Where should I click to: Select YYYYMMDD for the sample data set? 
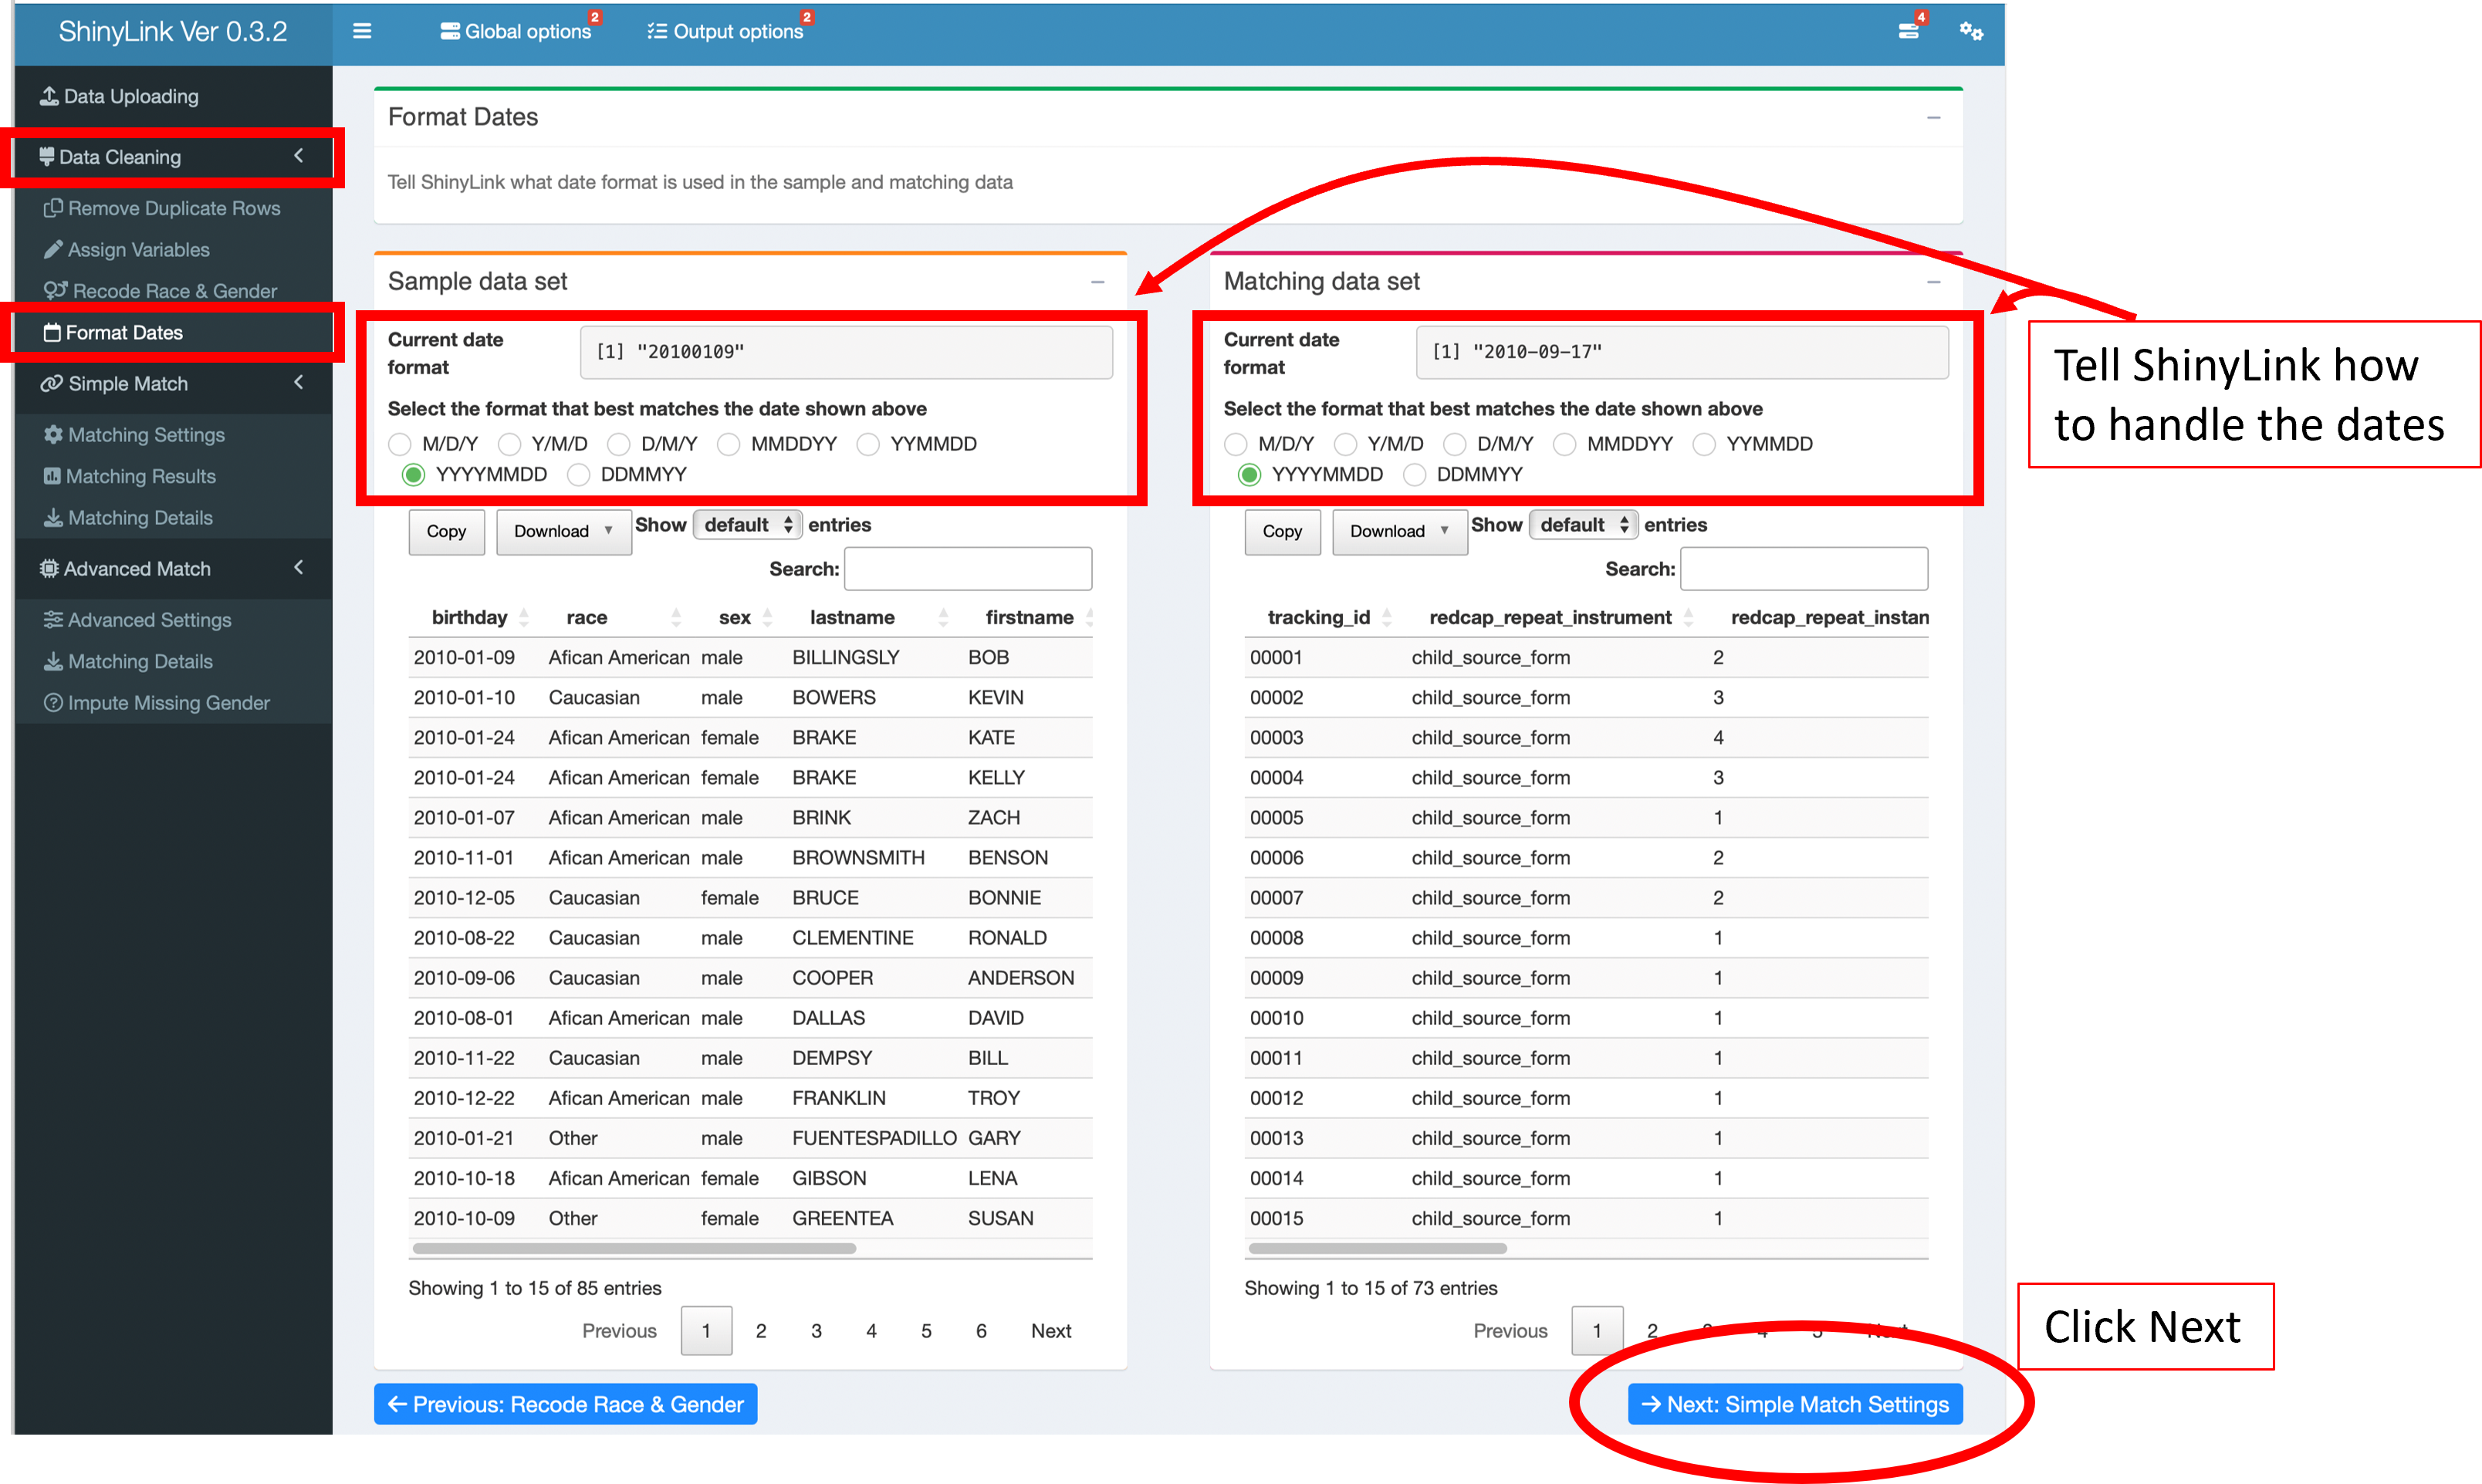414,475
